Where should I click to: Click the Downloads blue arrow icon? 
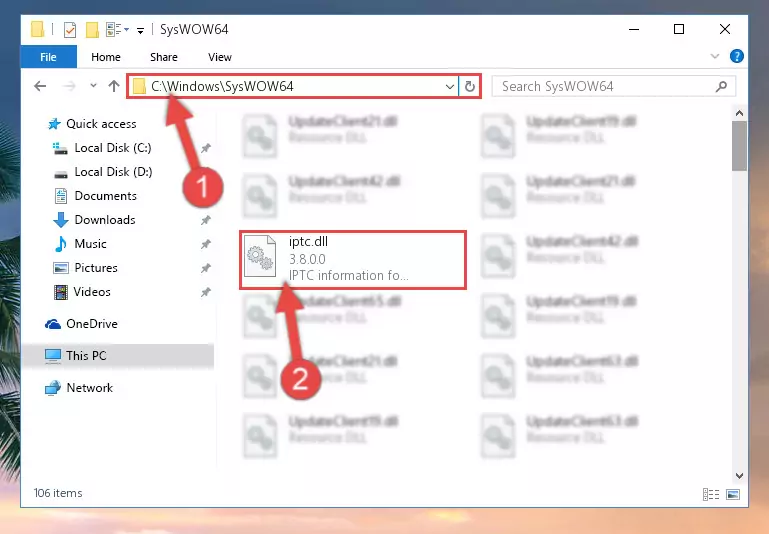click(60, 220)
